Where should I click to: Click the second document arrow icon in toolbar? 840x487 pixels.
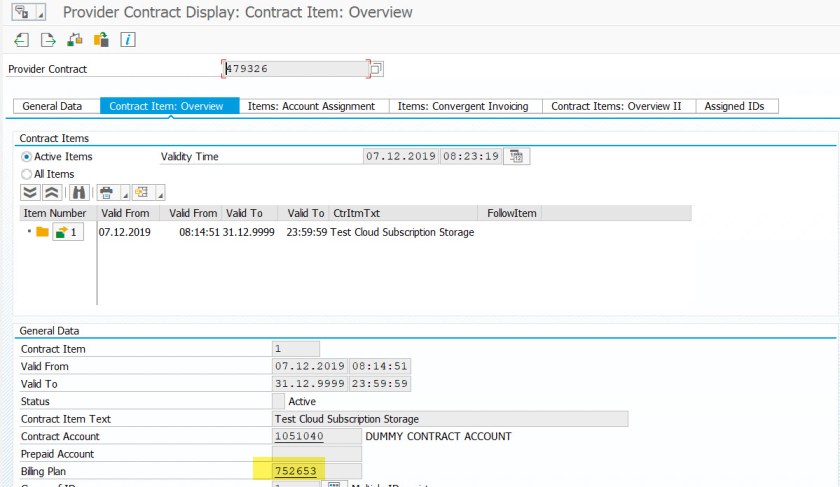point(48,40)
